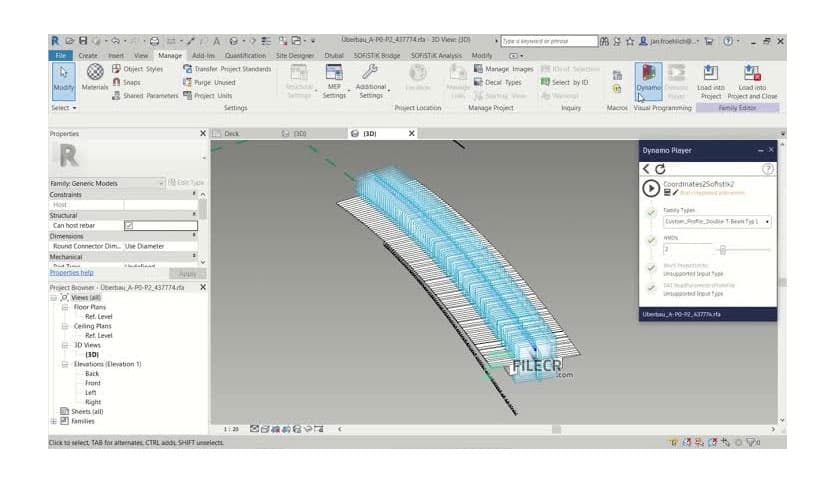
Task: Open Project Units
Action: [x=208, y=95]
